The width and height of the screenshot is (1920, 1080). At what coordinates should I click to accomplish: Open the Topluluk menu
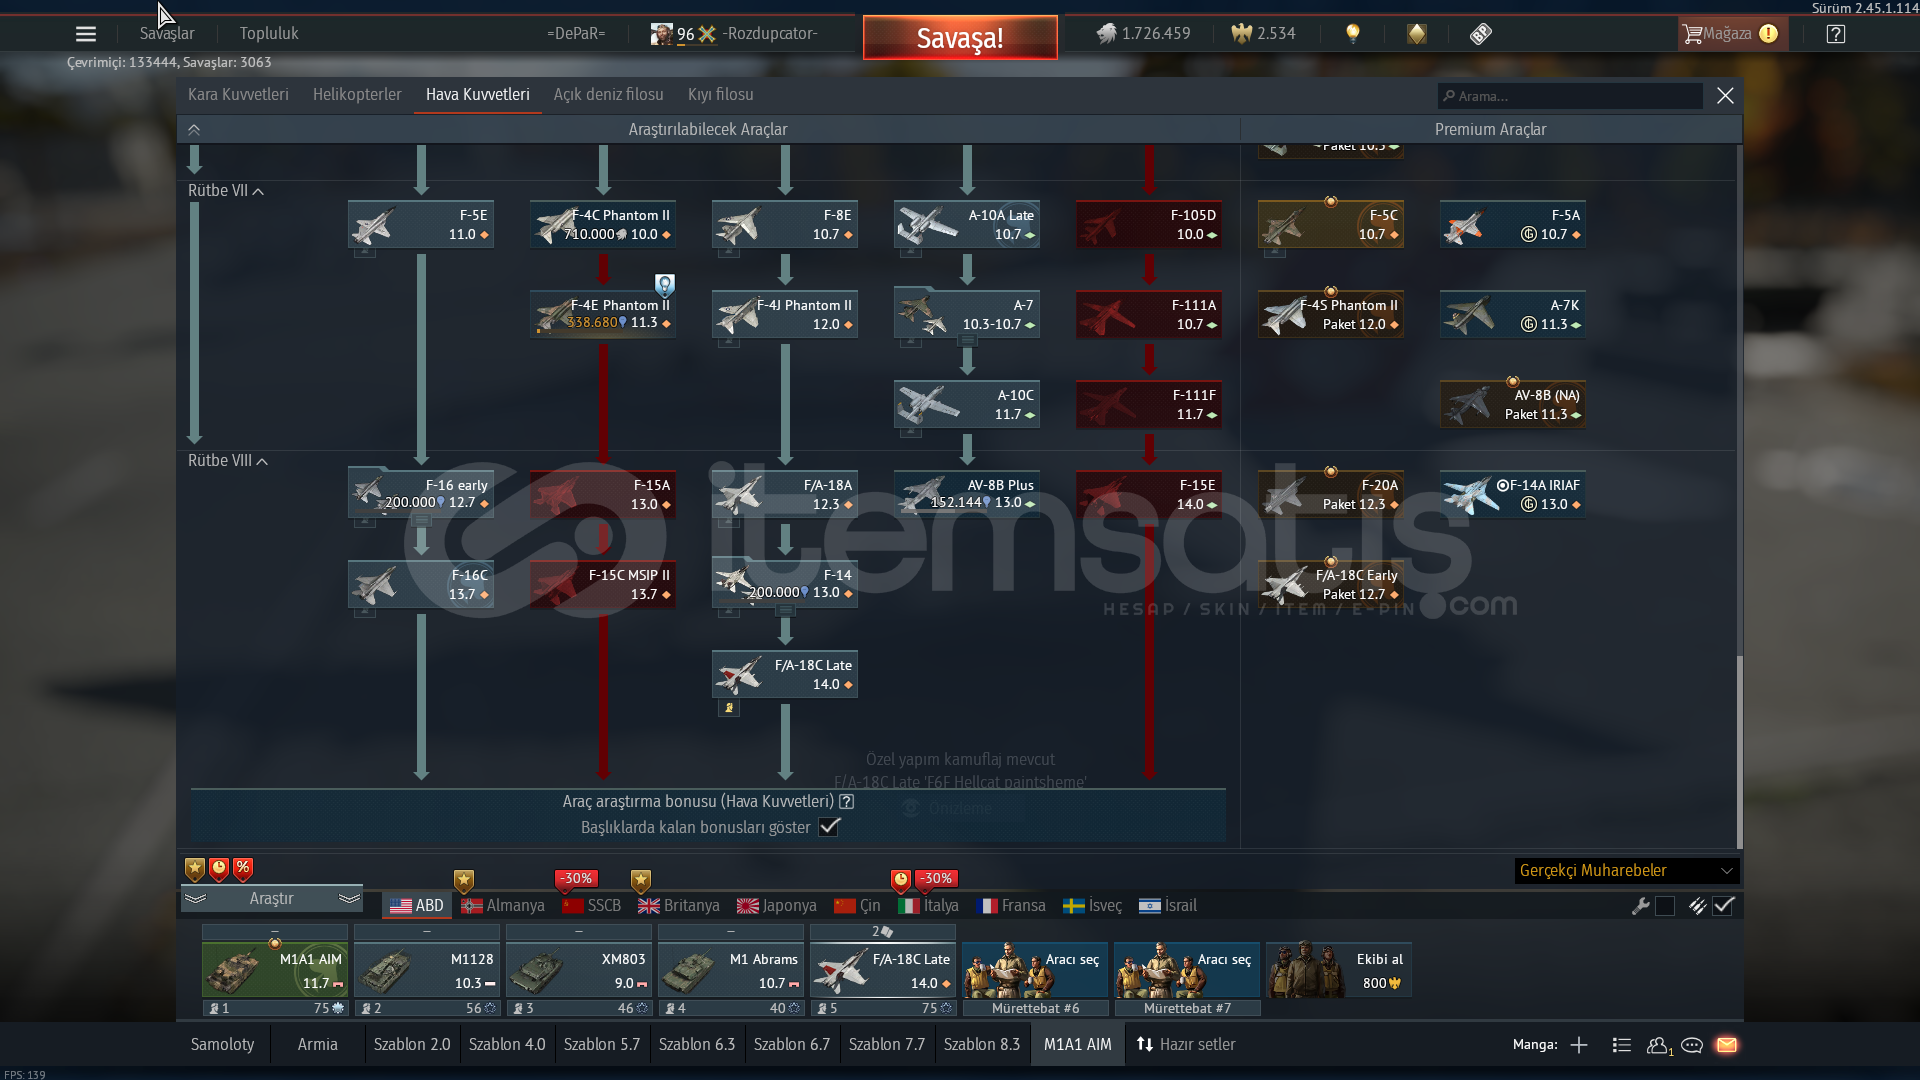click(269, 33)
